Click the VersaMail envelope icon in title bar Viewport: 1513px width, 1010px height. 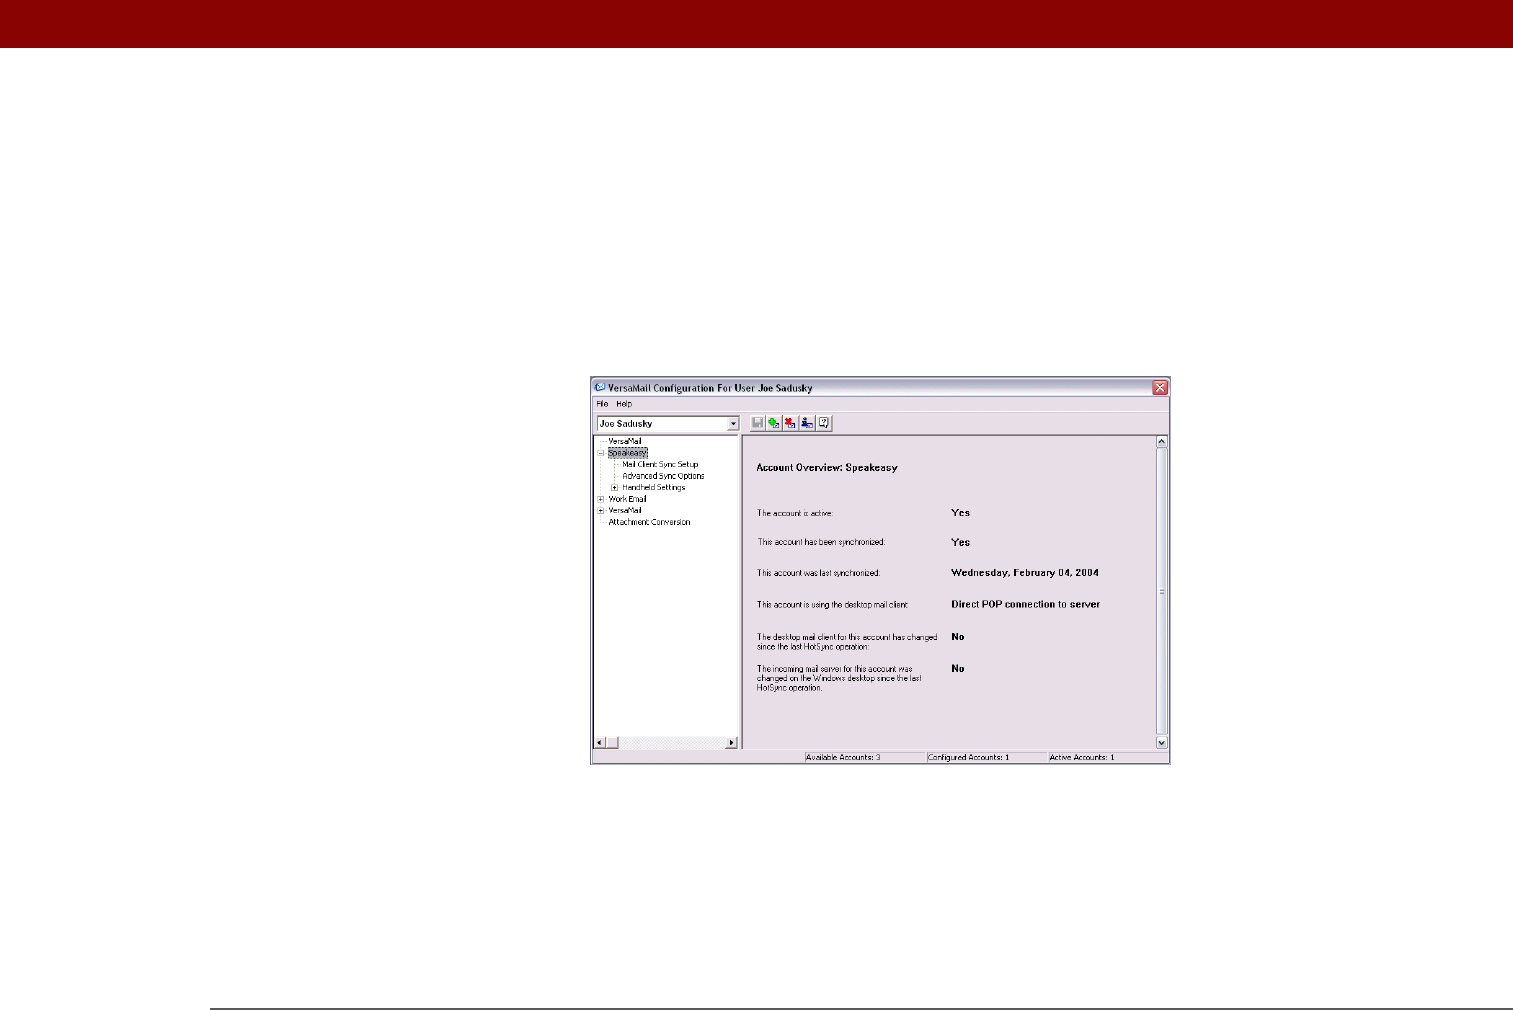click(x=600, y=387)
